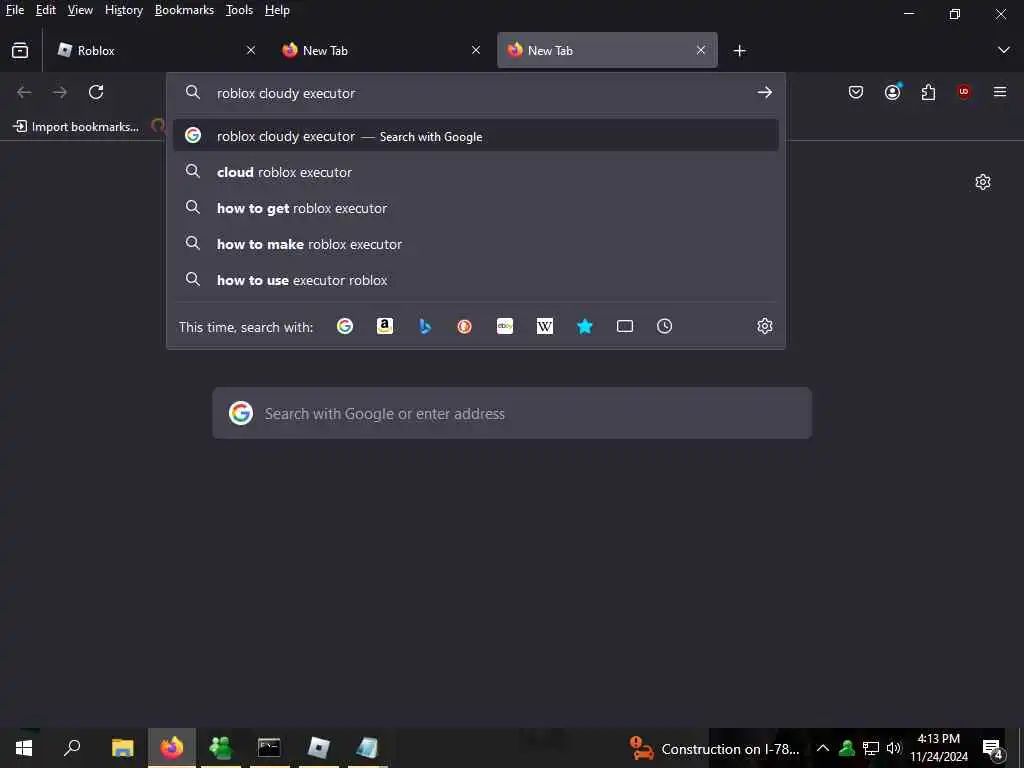Select suggestion 'how to get roblox executor'
1024x768 pixels.
tap(475, 208)
